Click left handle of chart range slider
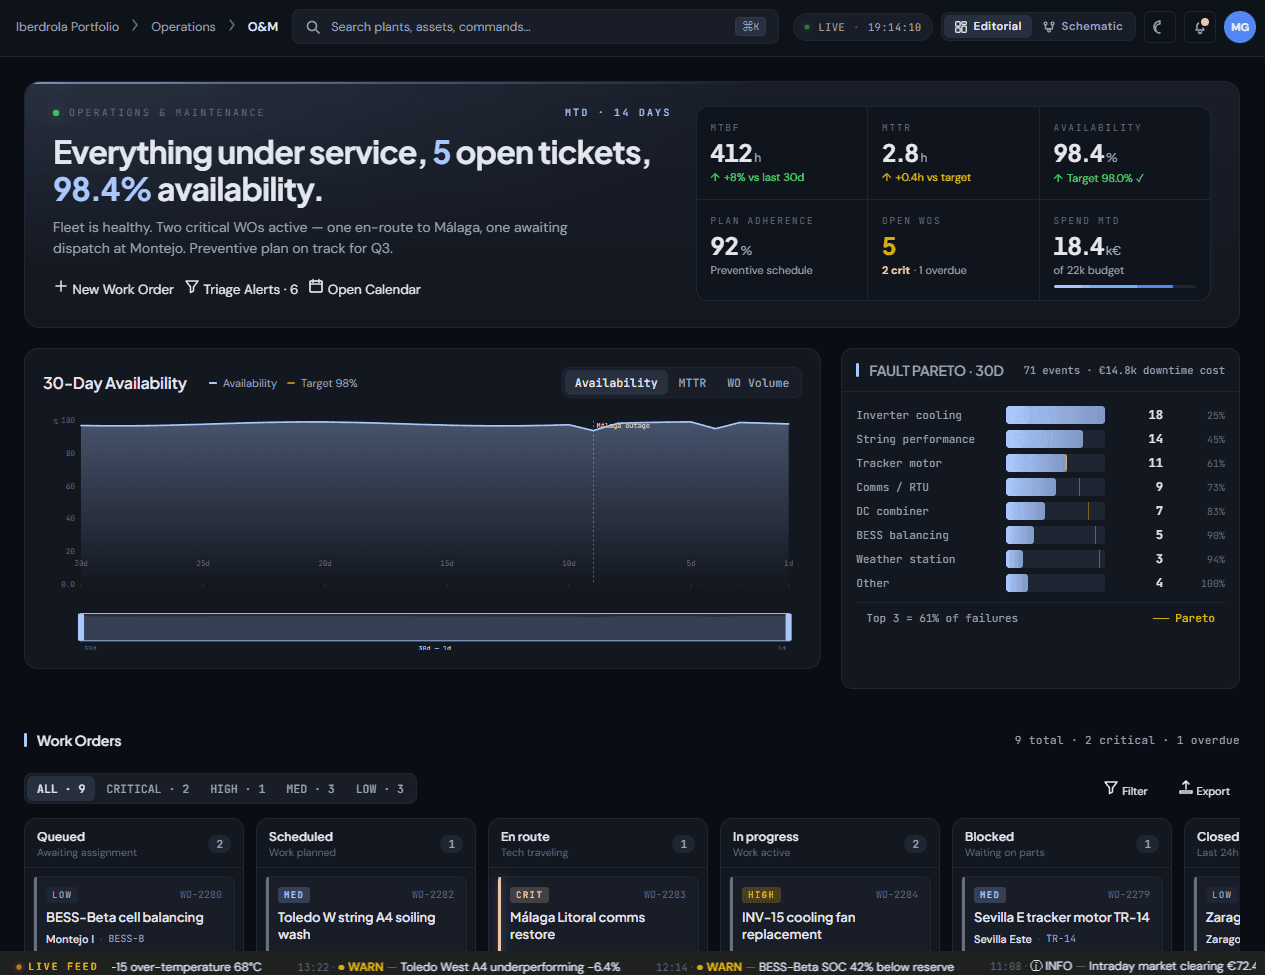This screenshot has height=975, width=1265. coord(81,627)
